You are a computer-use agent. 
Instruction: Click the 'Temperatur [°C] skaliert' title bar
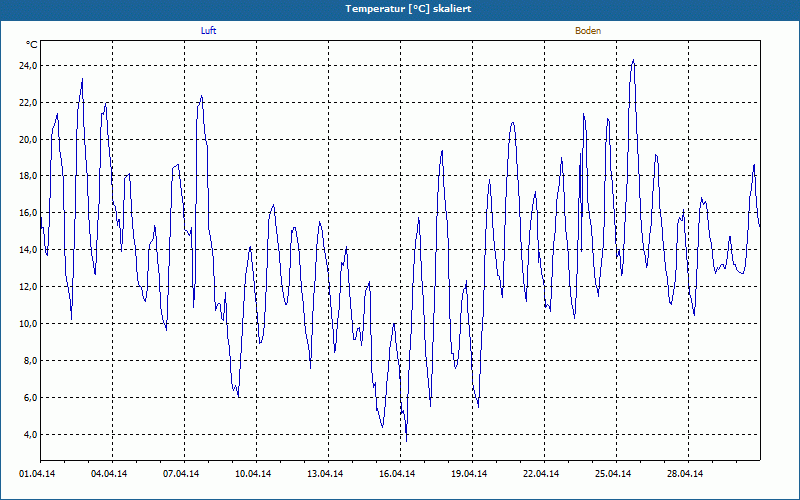(400, 9)
